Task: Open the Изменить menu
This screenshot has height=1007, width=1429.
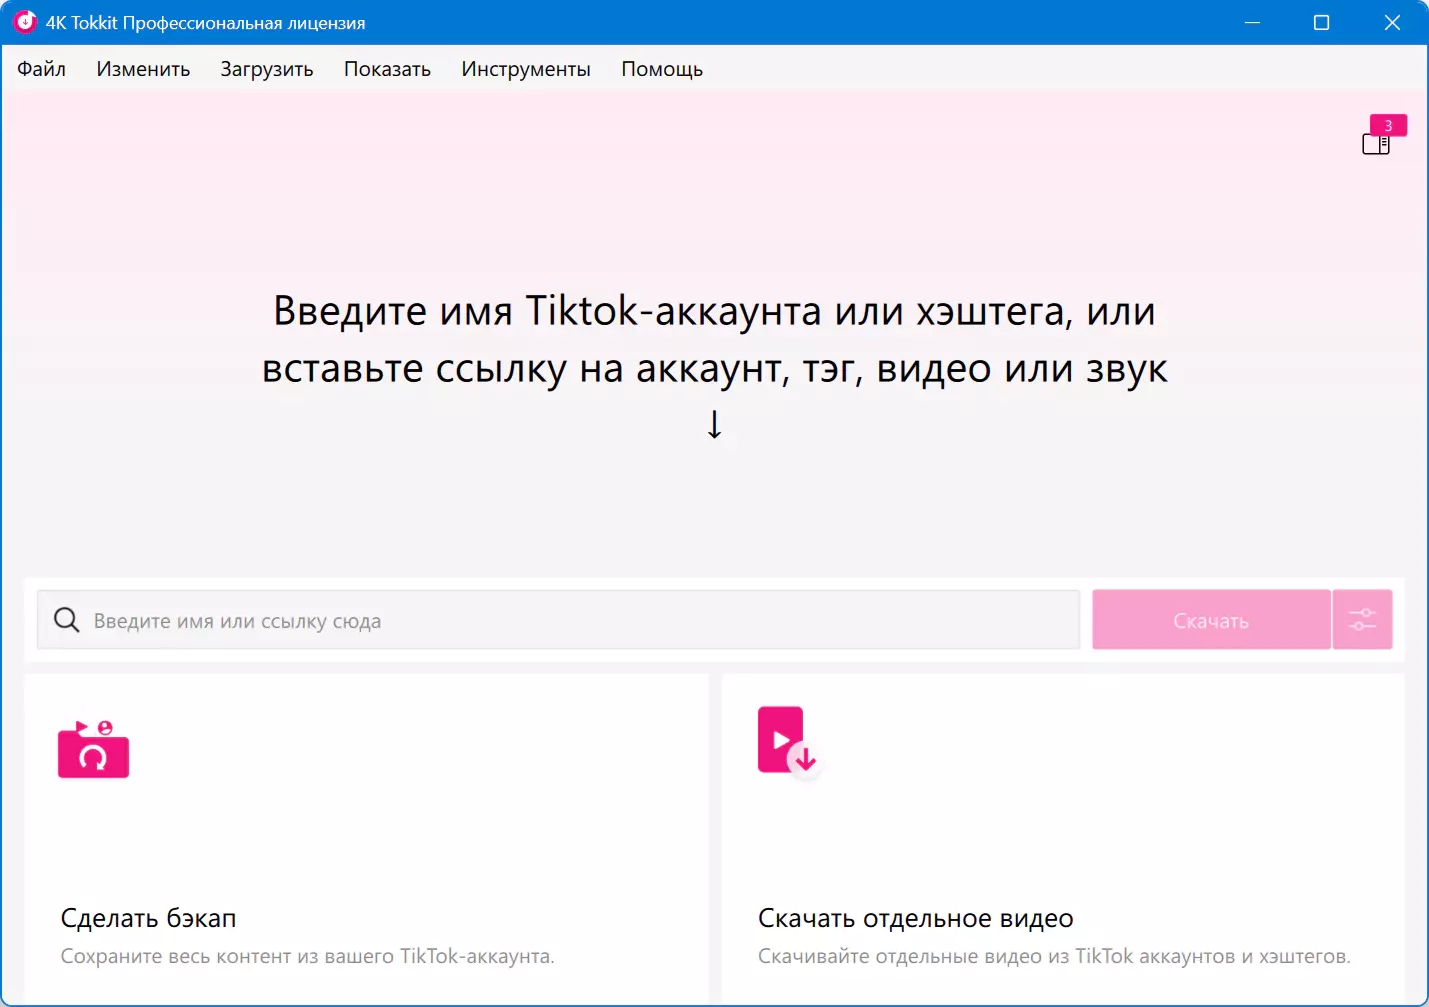Action: (143, 69)
